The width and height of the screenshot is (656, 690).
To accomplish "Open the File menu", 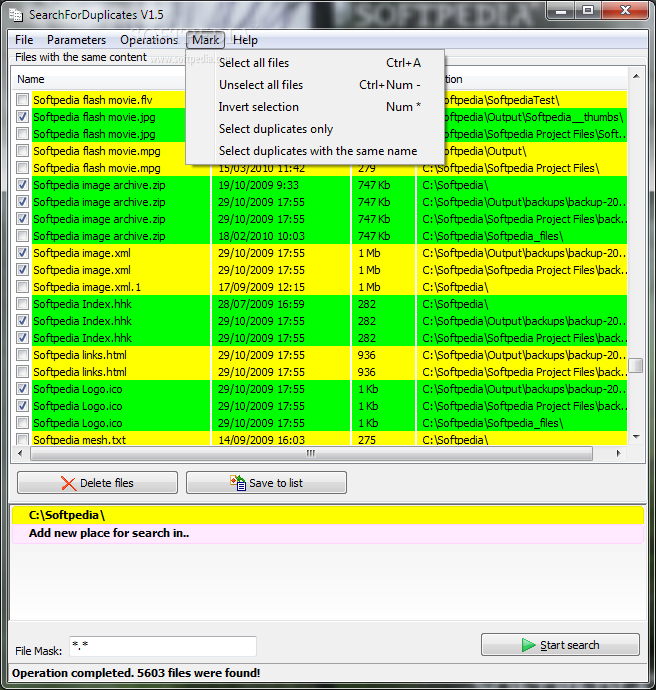I will pos(24,40).
